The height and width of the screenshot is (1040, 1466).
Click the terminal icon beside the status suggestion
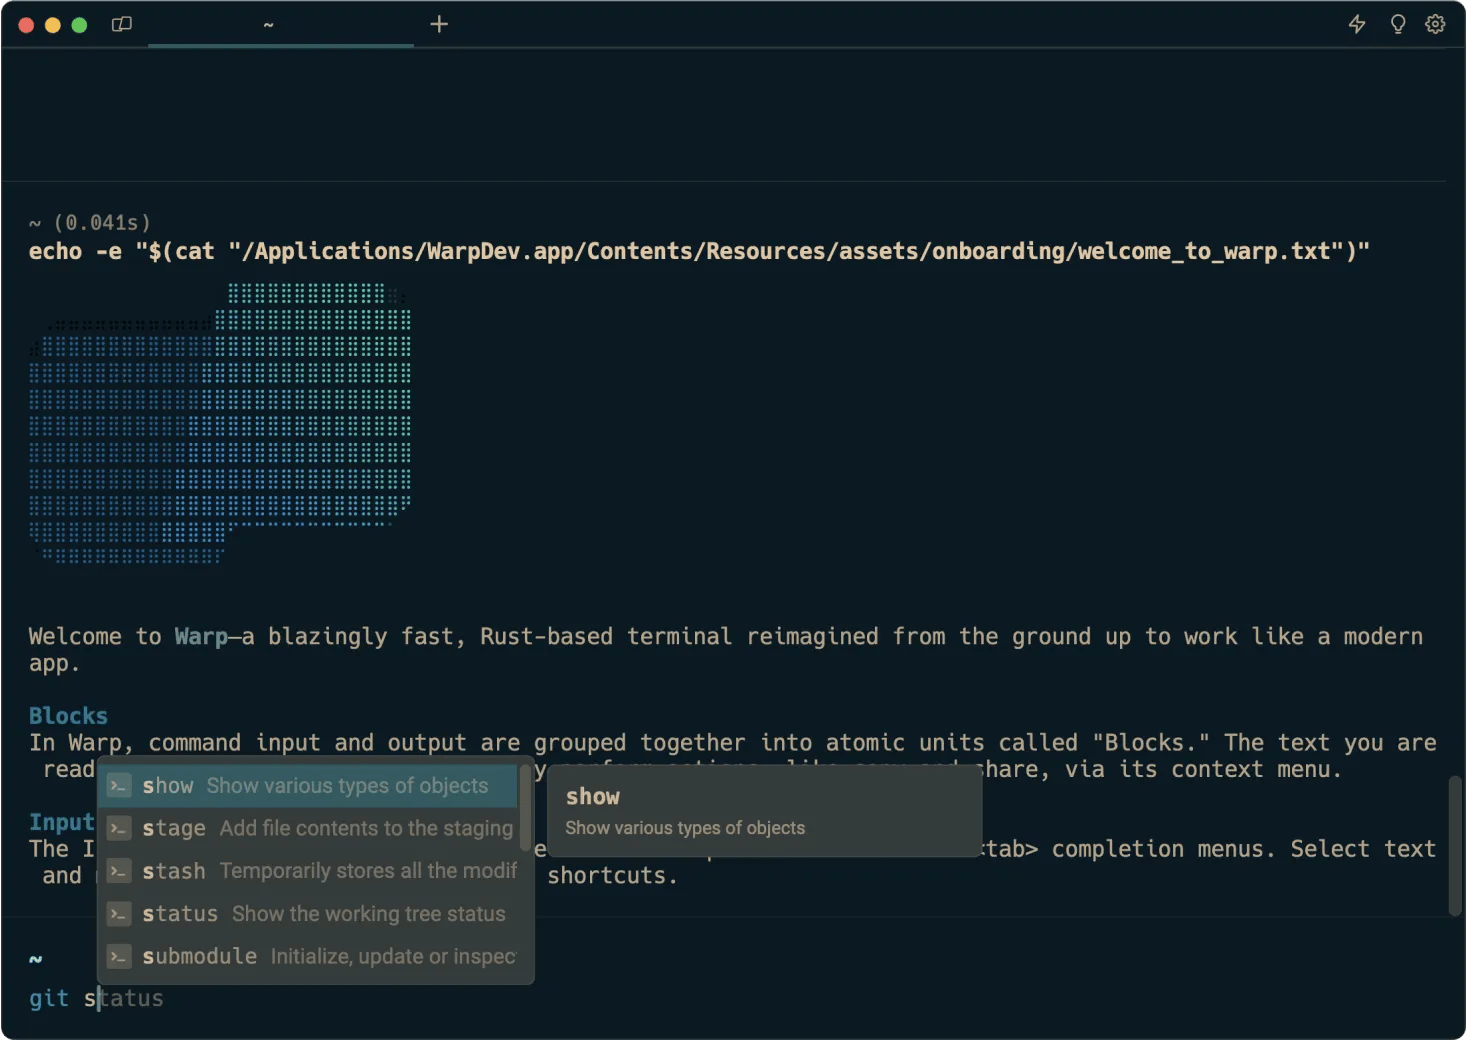pyautogui.click(x=118, y=913)
